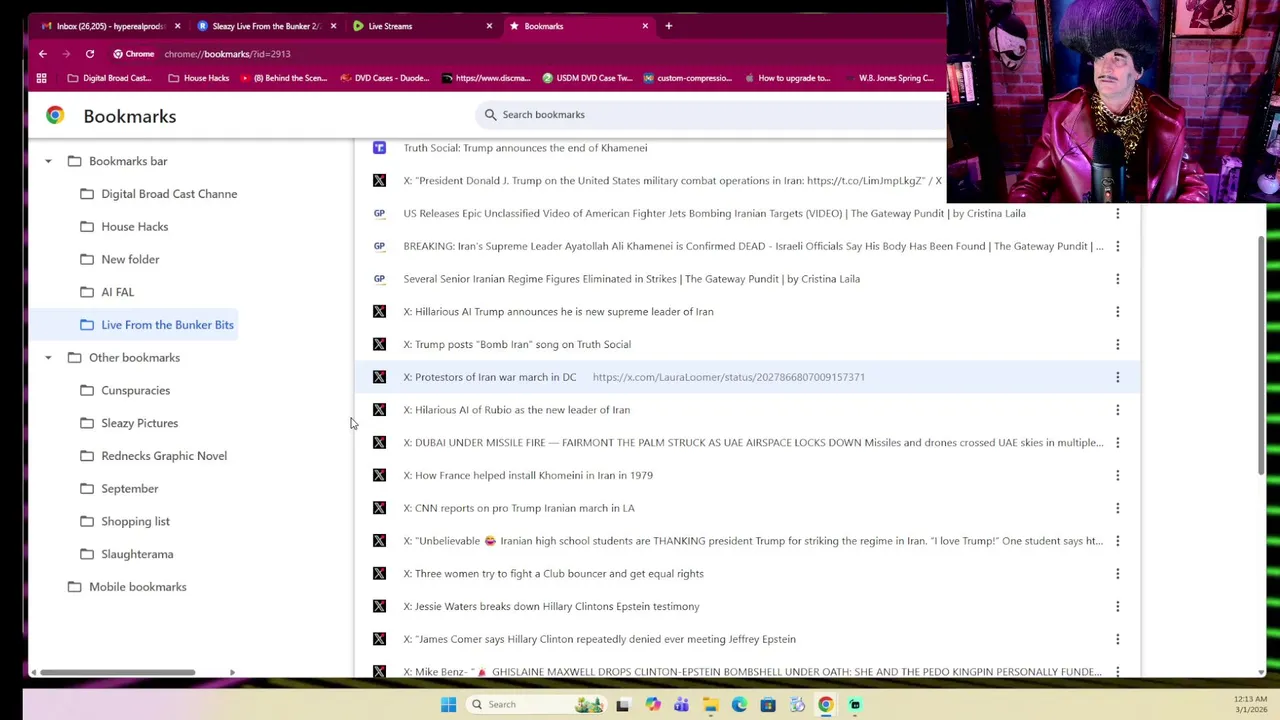Select Live From the Bunker Bits folder
1280x720 pixels.
click(x=157, y=325)
